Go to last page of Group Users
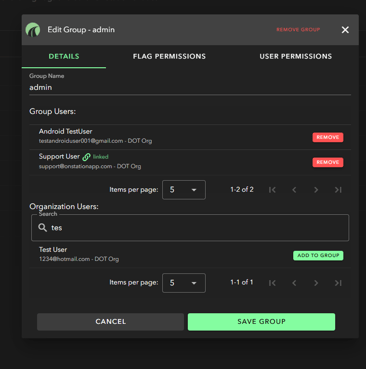Image resolution: width=366 pixels, height=369 pixels. tap(338, 190)
